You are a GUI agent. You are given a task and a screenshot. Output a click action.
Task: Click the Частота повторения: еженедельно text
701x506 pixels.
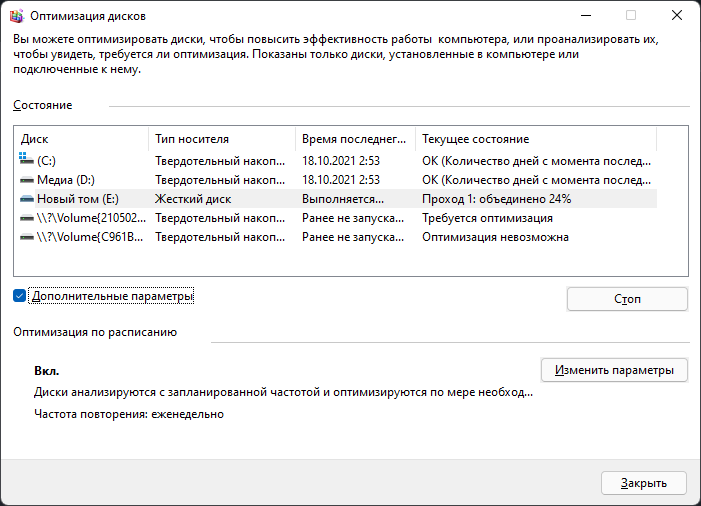(x=129, y=414)
